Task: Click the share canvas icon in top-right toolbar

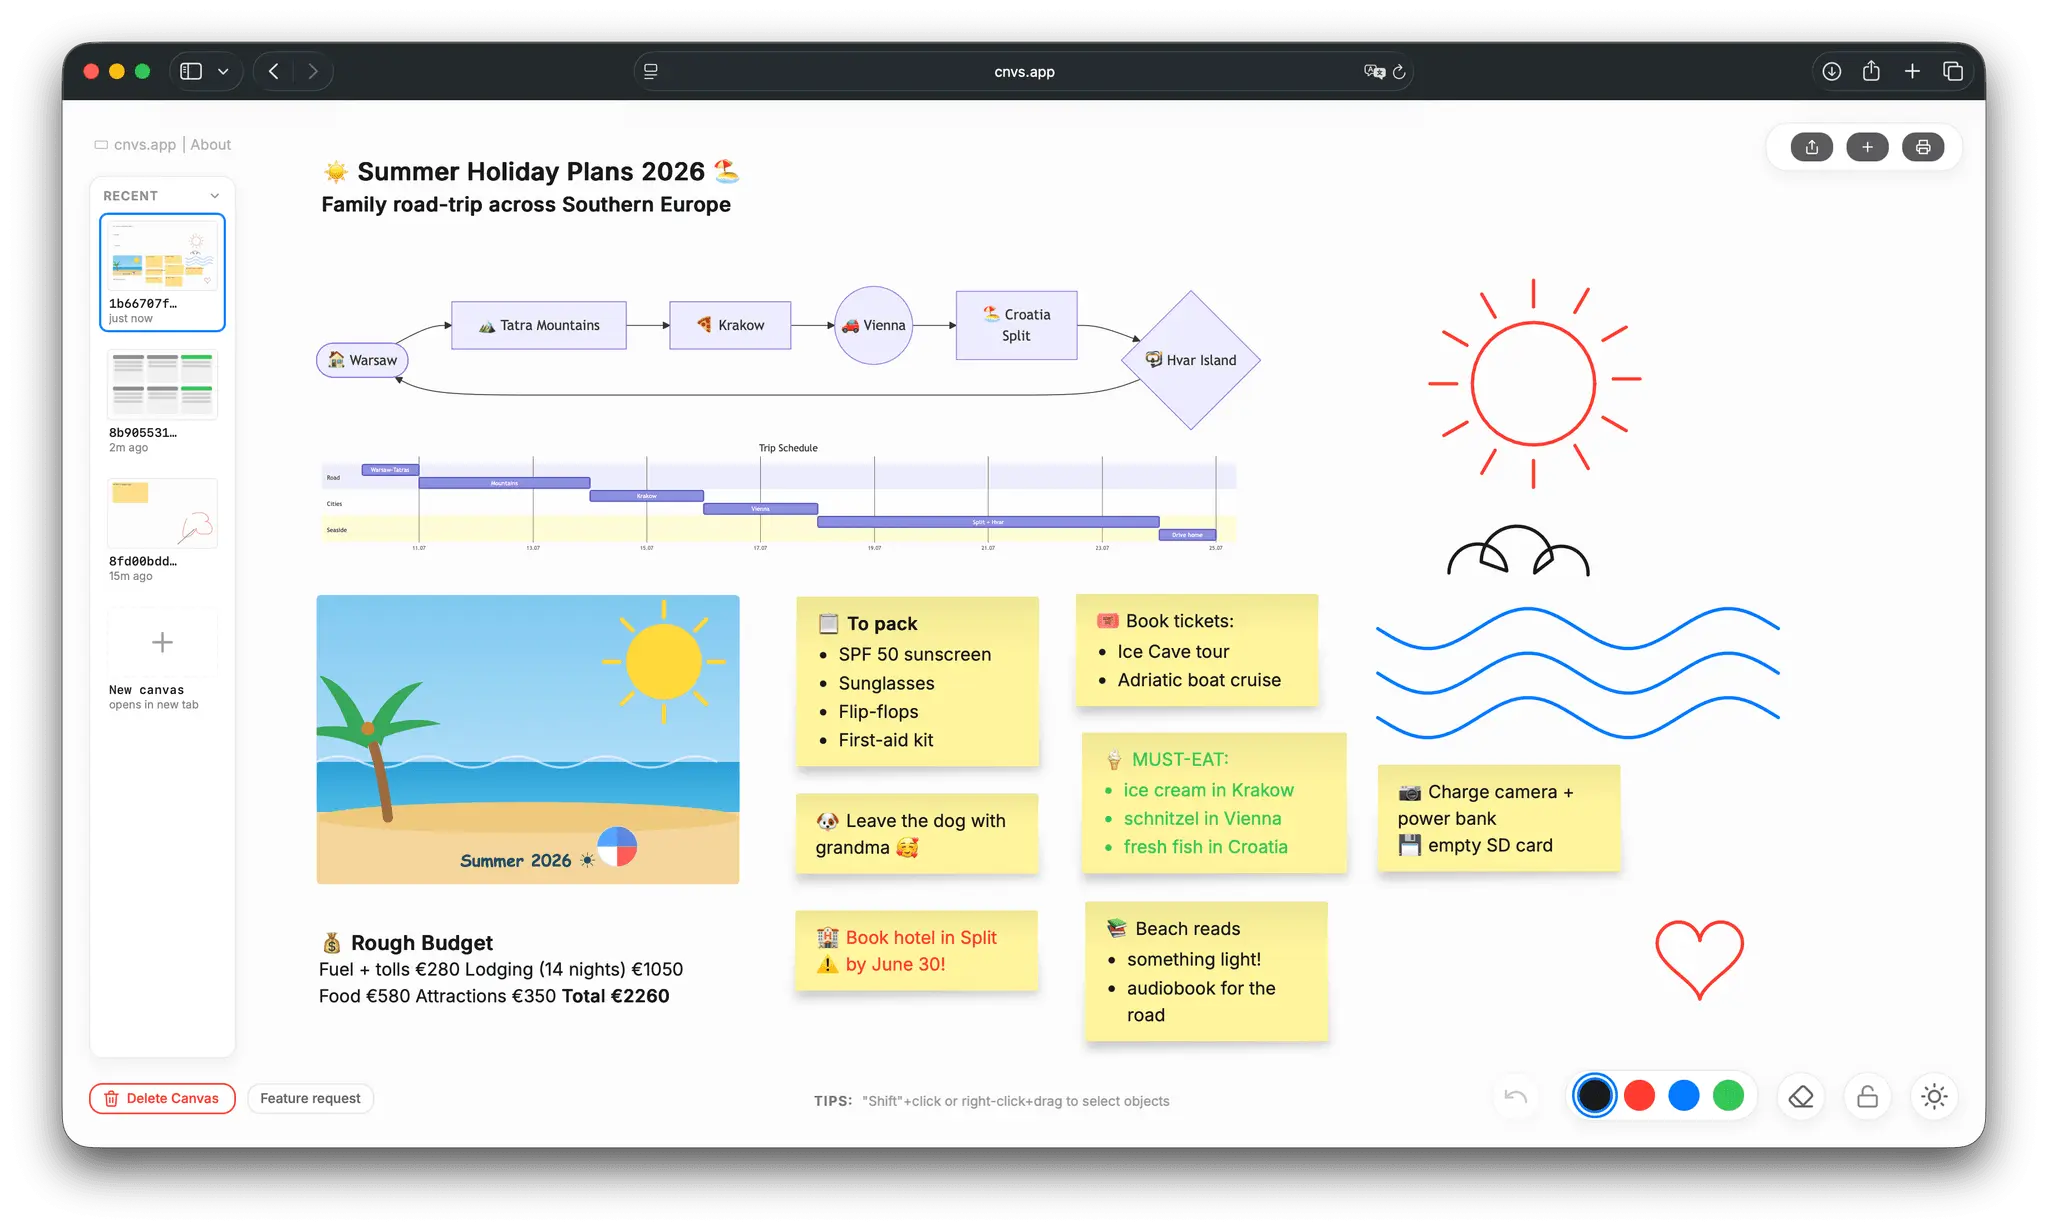Action: coord(1811,147)
